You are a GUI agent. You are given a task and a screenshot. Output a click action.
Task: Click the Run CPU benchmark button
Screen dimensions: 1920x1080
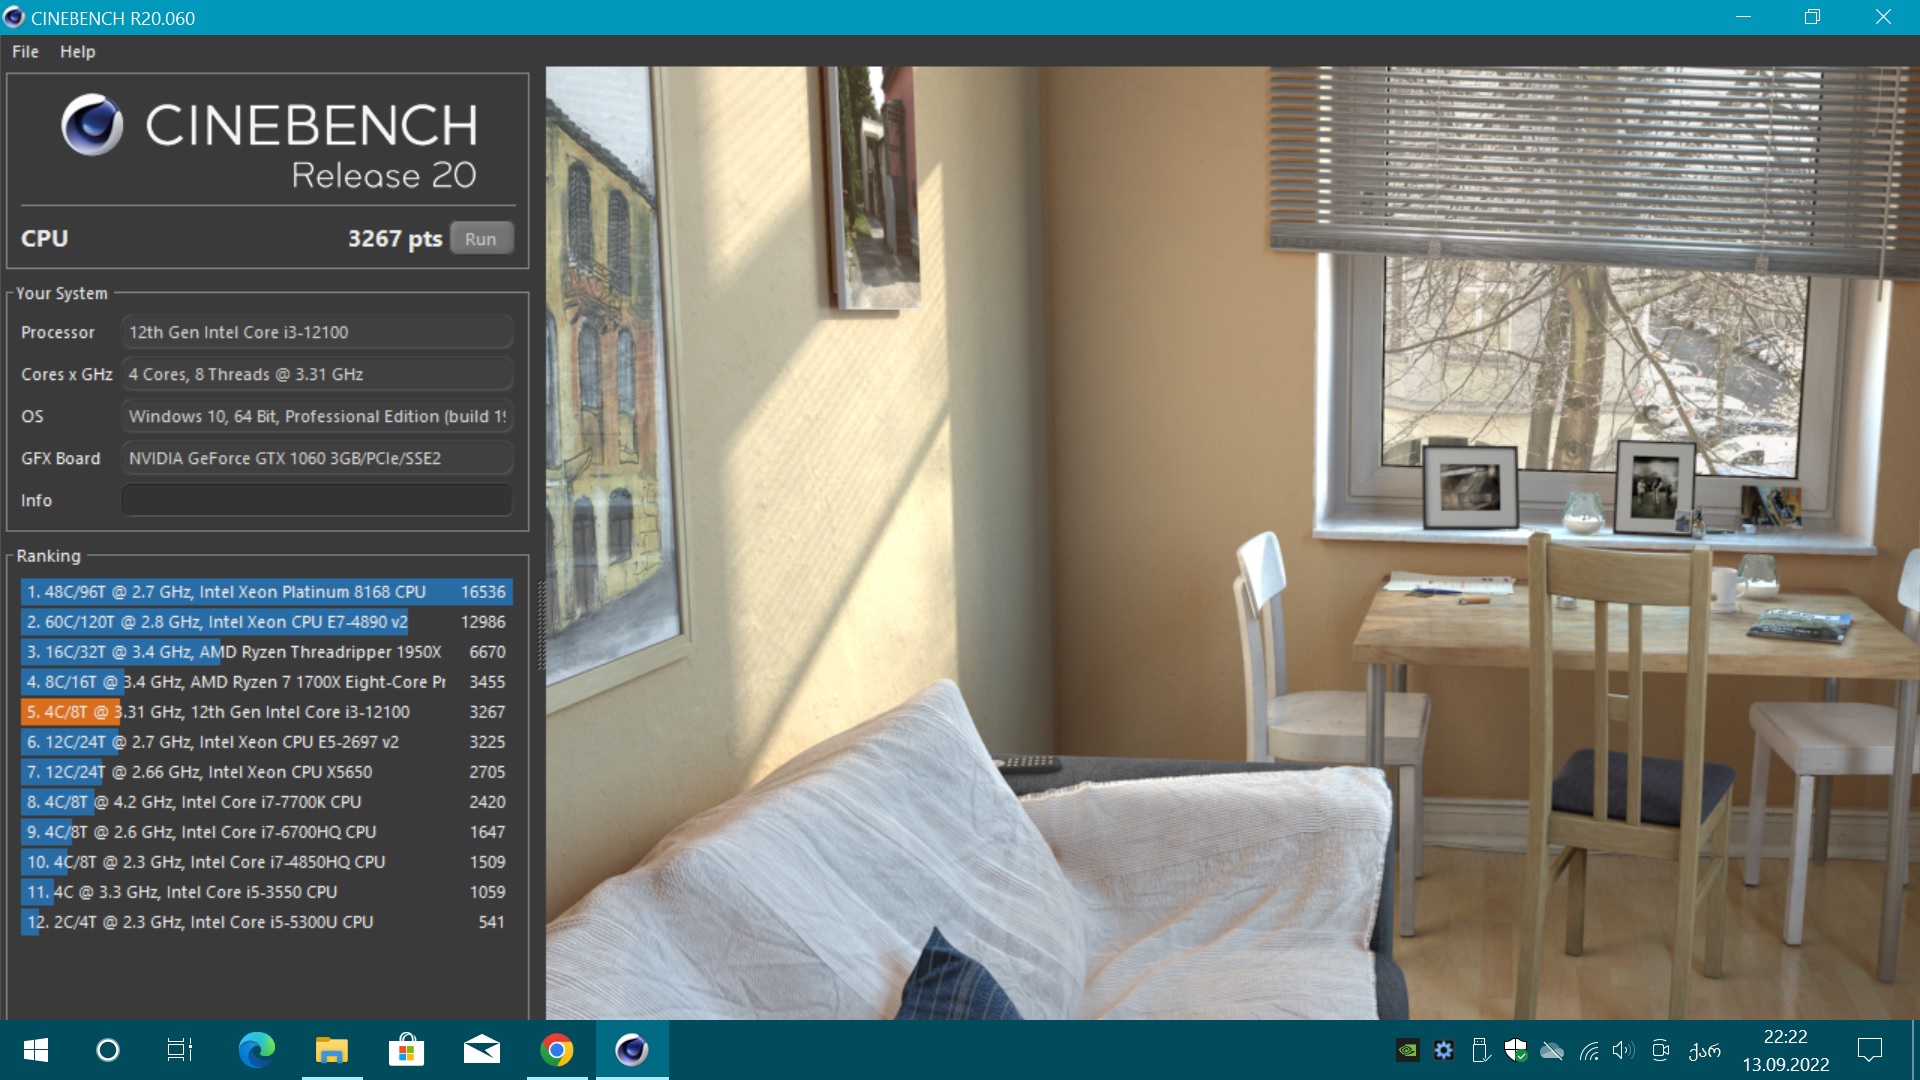[x=480, y=239]
